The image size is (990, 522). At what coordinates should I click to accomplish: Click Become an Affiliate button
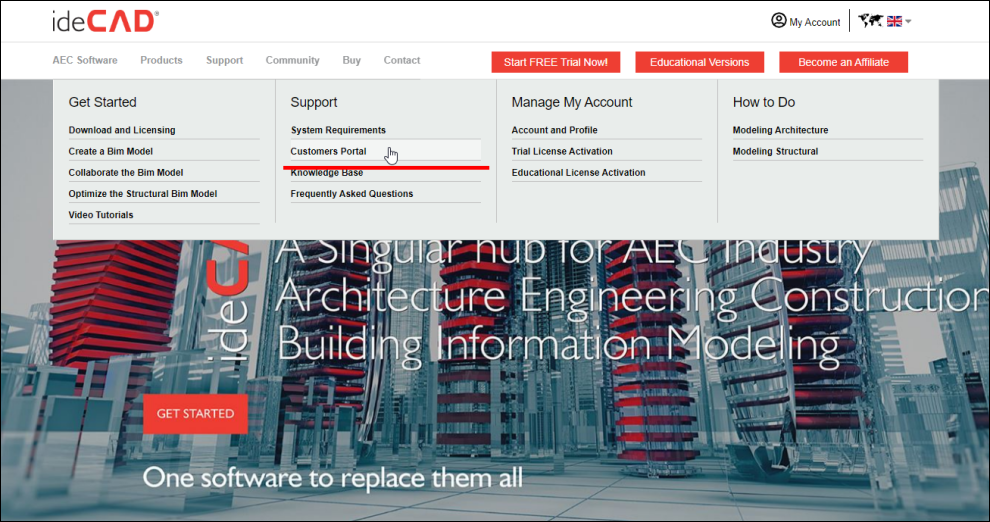844,62
